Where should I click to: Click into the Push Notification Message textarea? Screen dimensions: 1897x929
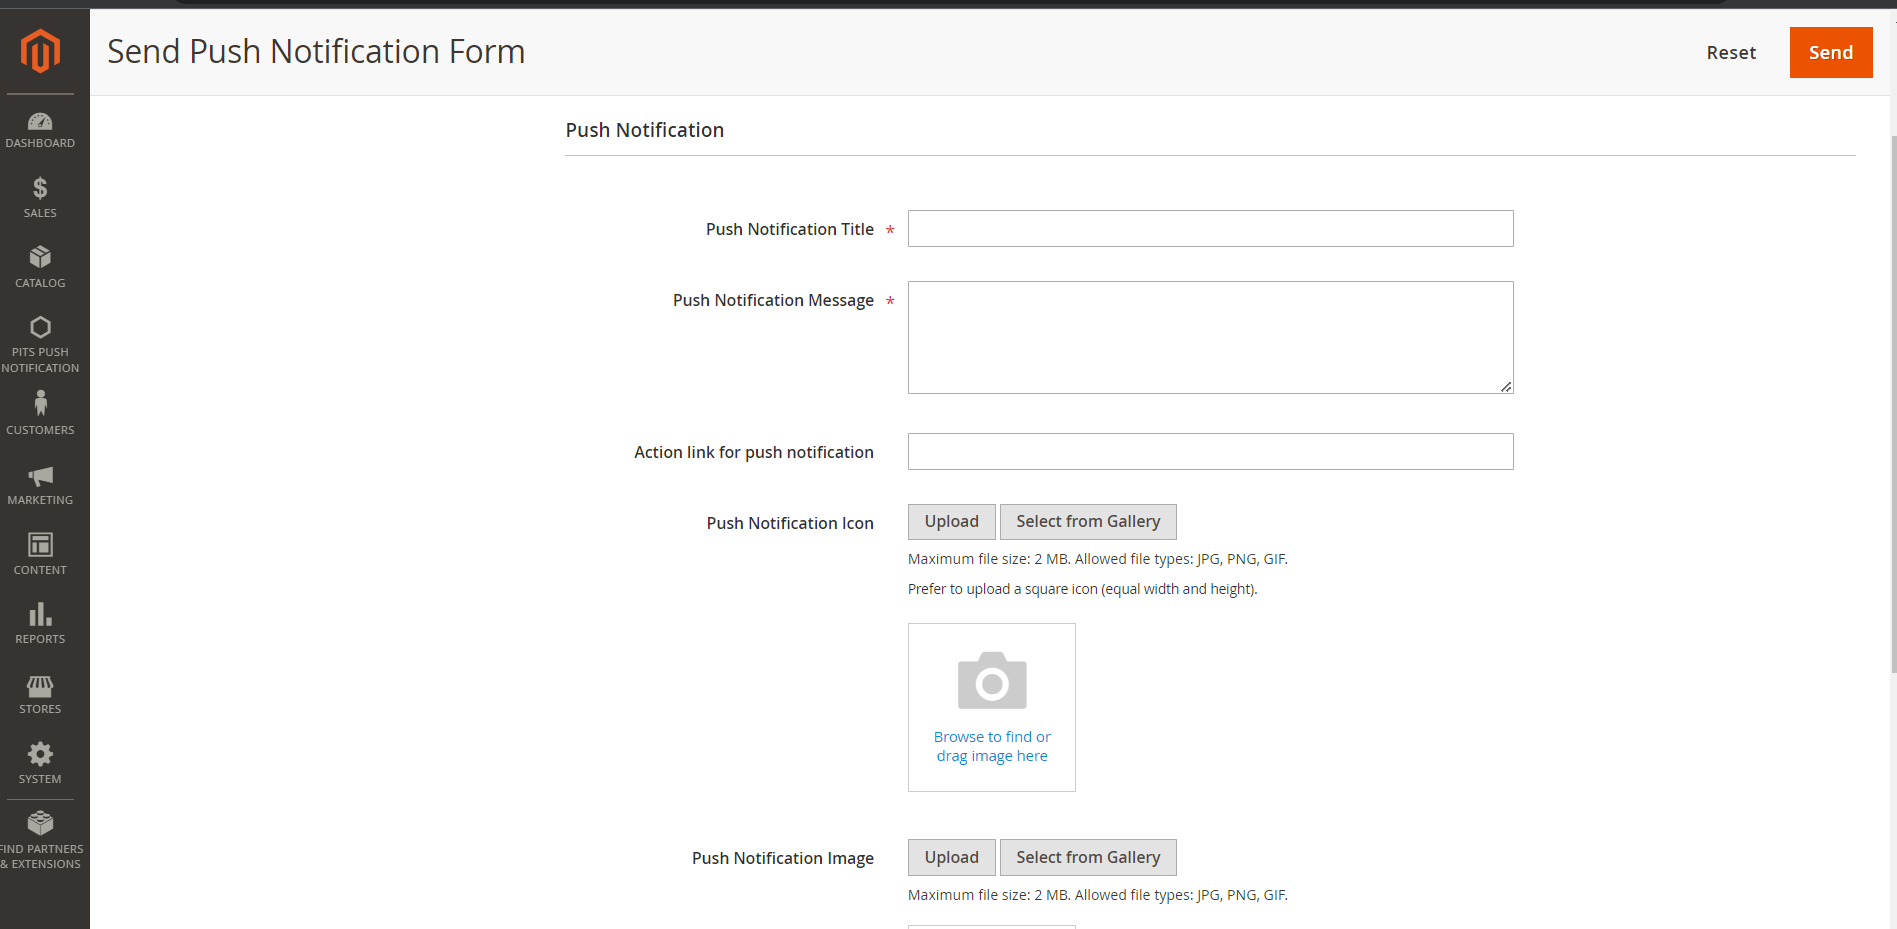tap(1210, 337)
